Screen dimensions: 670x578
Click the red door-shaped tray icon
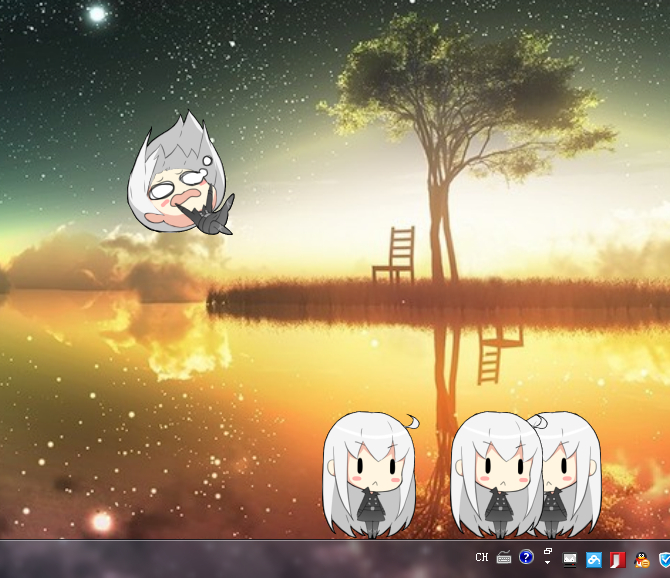point(617,560)
